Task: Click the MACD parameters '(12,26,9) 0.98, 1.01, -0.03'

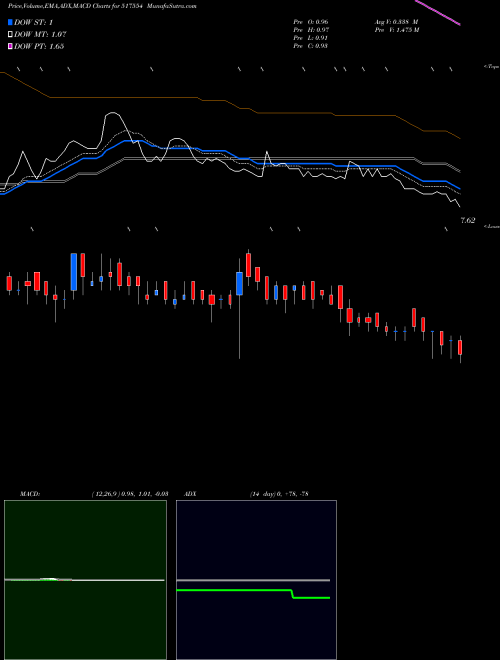Action: click(x=129, y=494)
